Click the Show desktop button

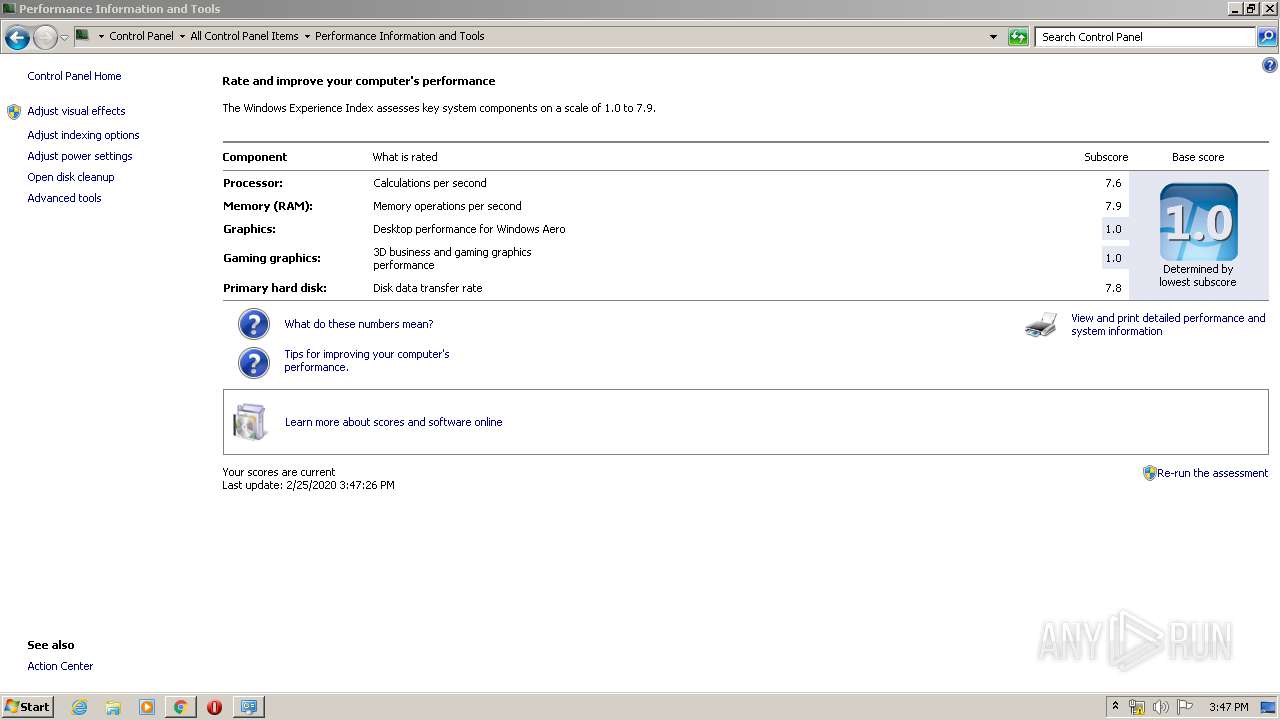1268,707
